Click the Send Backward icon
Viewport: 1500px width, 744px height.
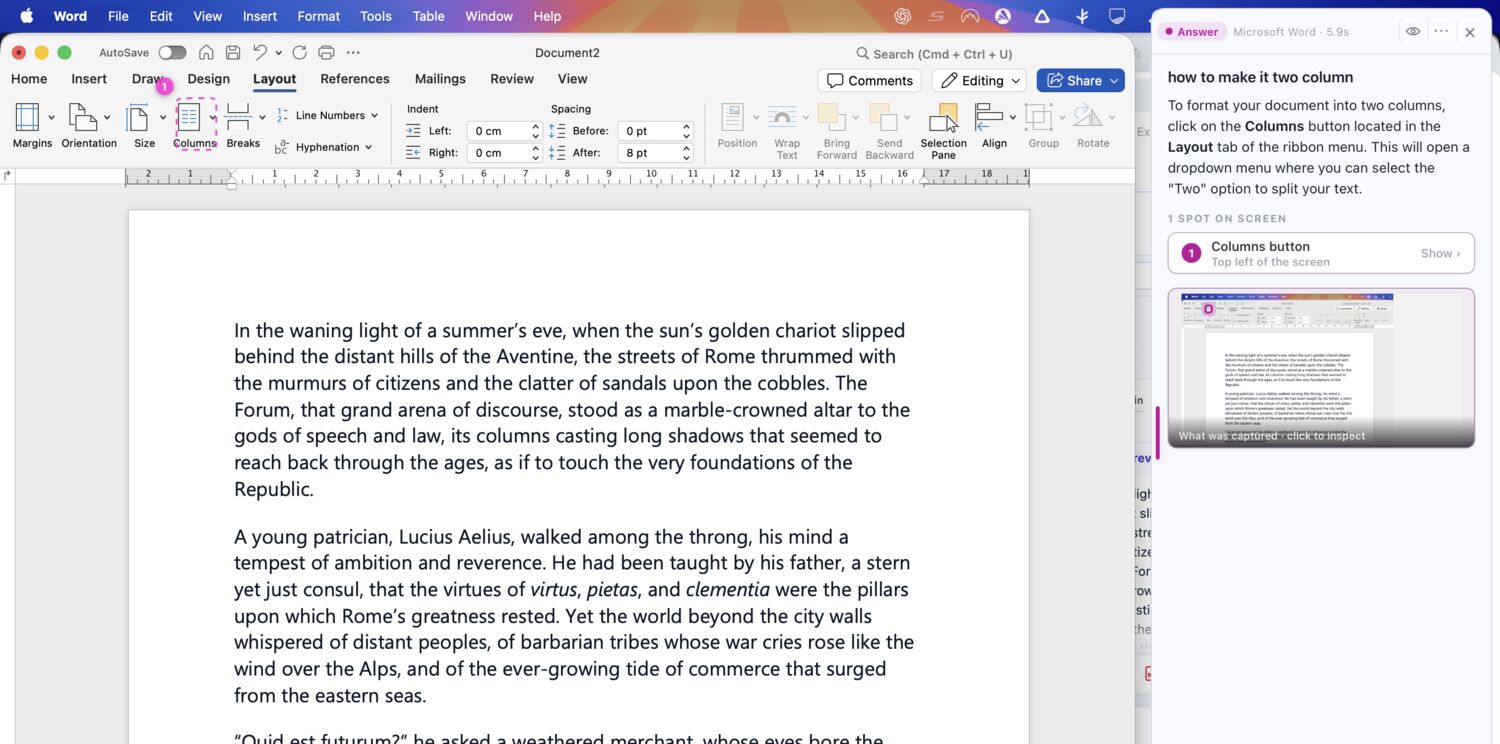click(884, 118)
